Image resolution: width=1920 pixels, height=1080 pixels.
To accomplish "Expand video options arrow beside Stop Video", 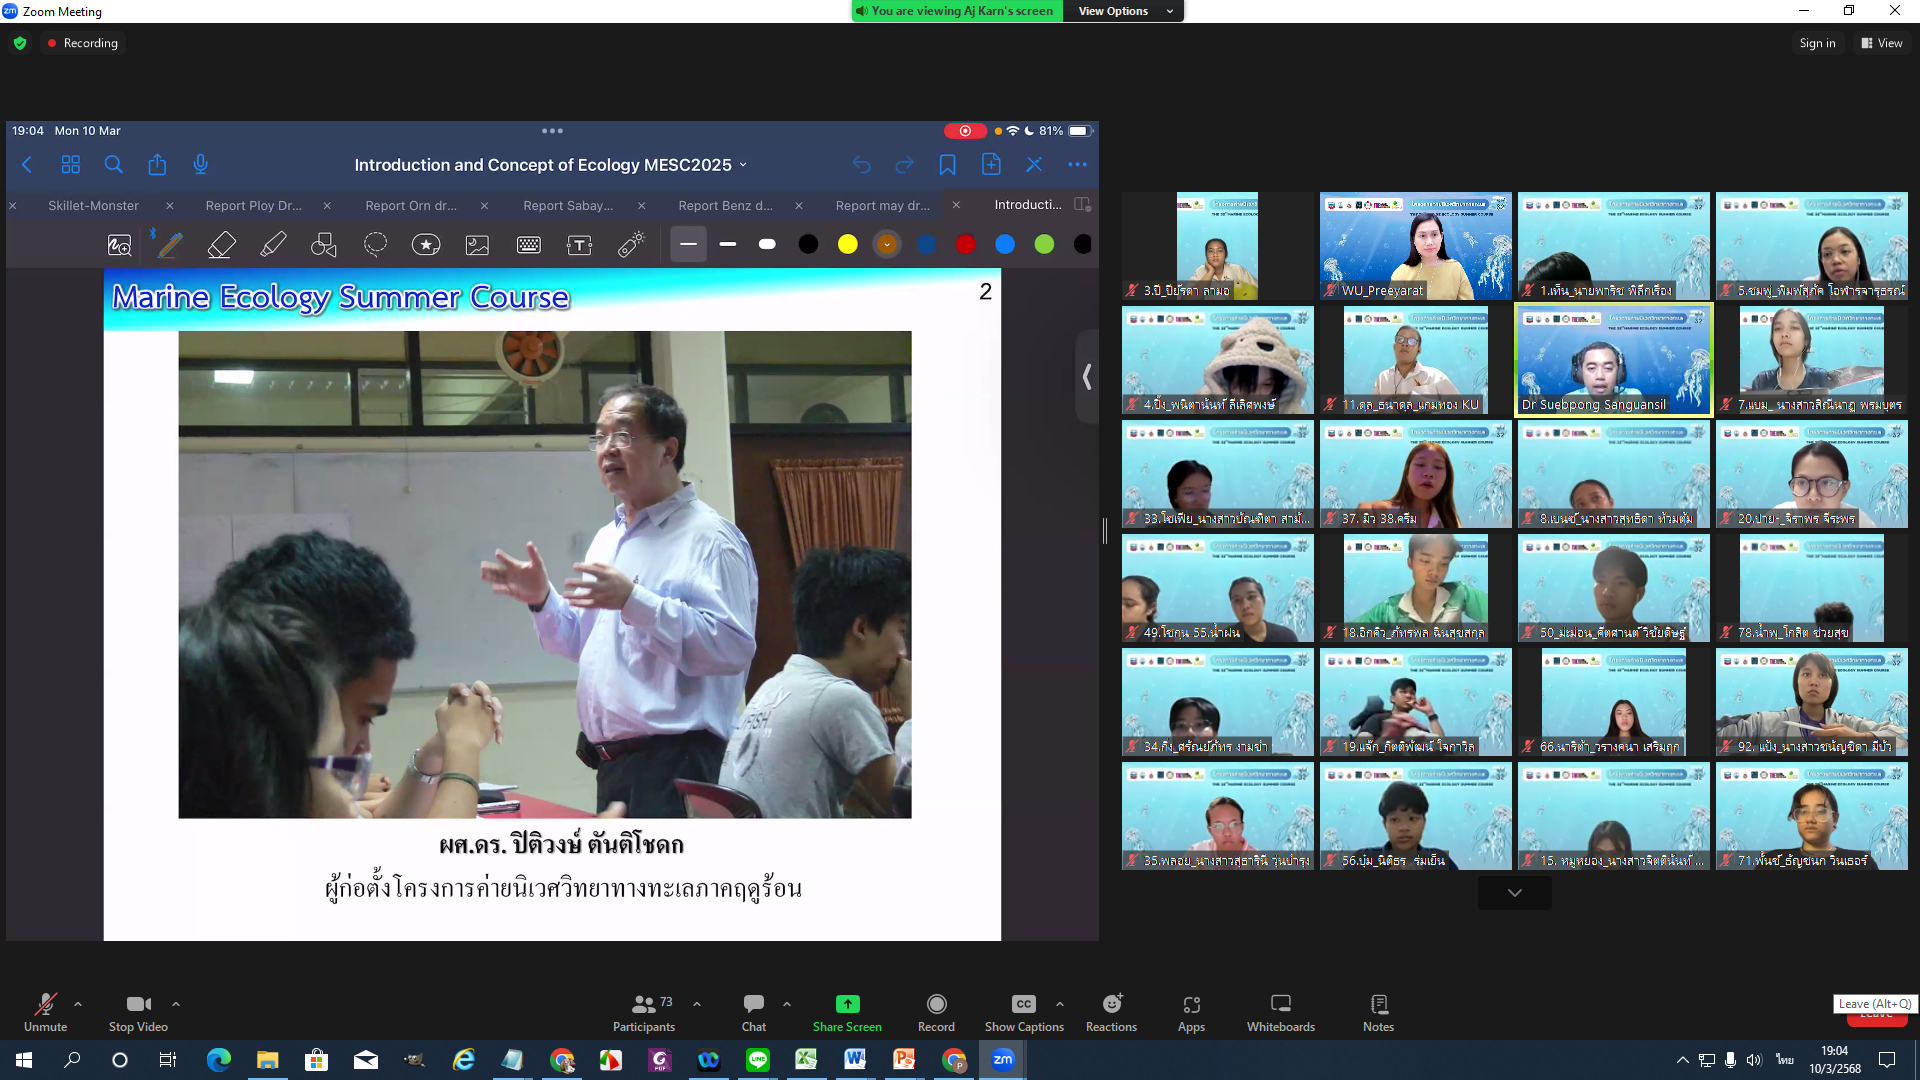I will (x=176, y=1003).
